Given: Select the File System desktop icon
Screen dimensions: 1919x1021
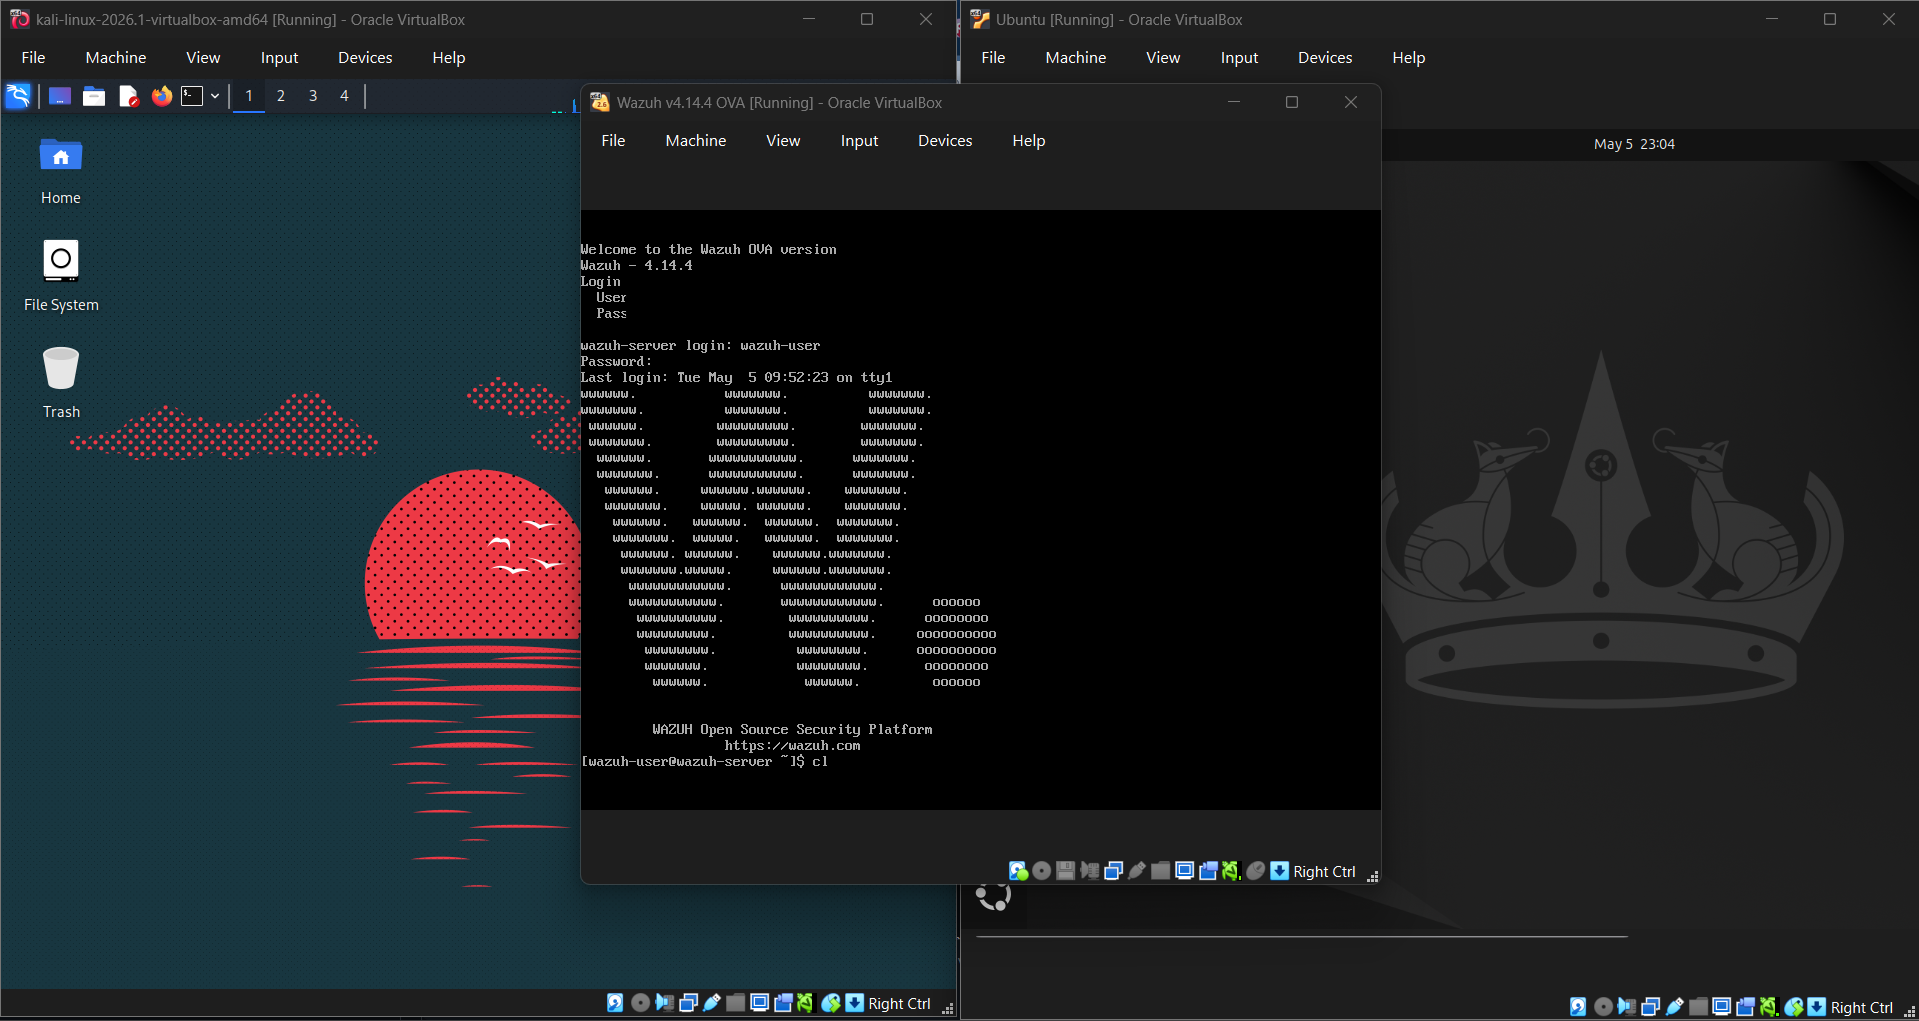Looking at the screenshot, I should (61, 276).
